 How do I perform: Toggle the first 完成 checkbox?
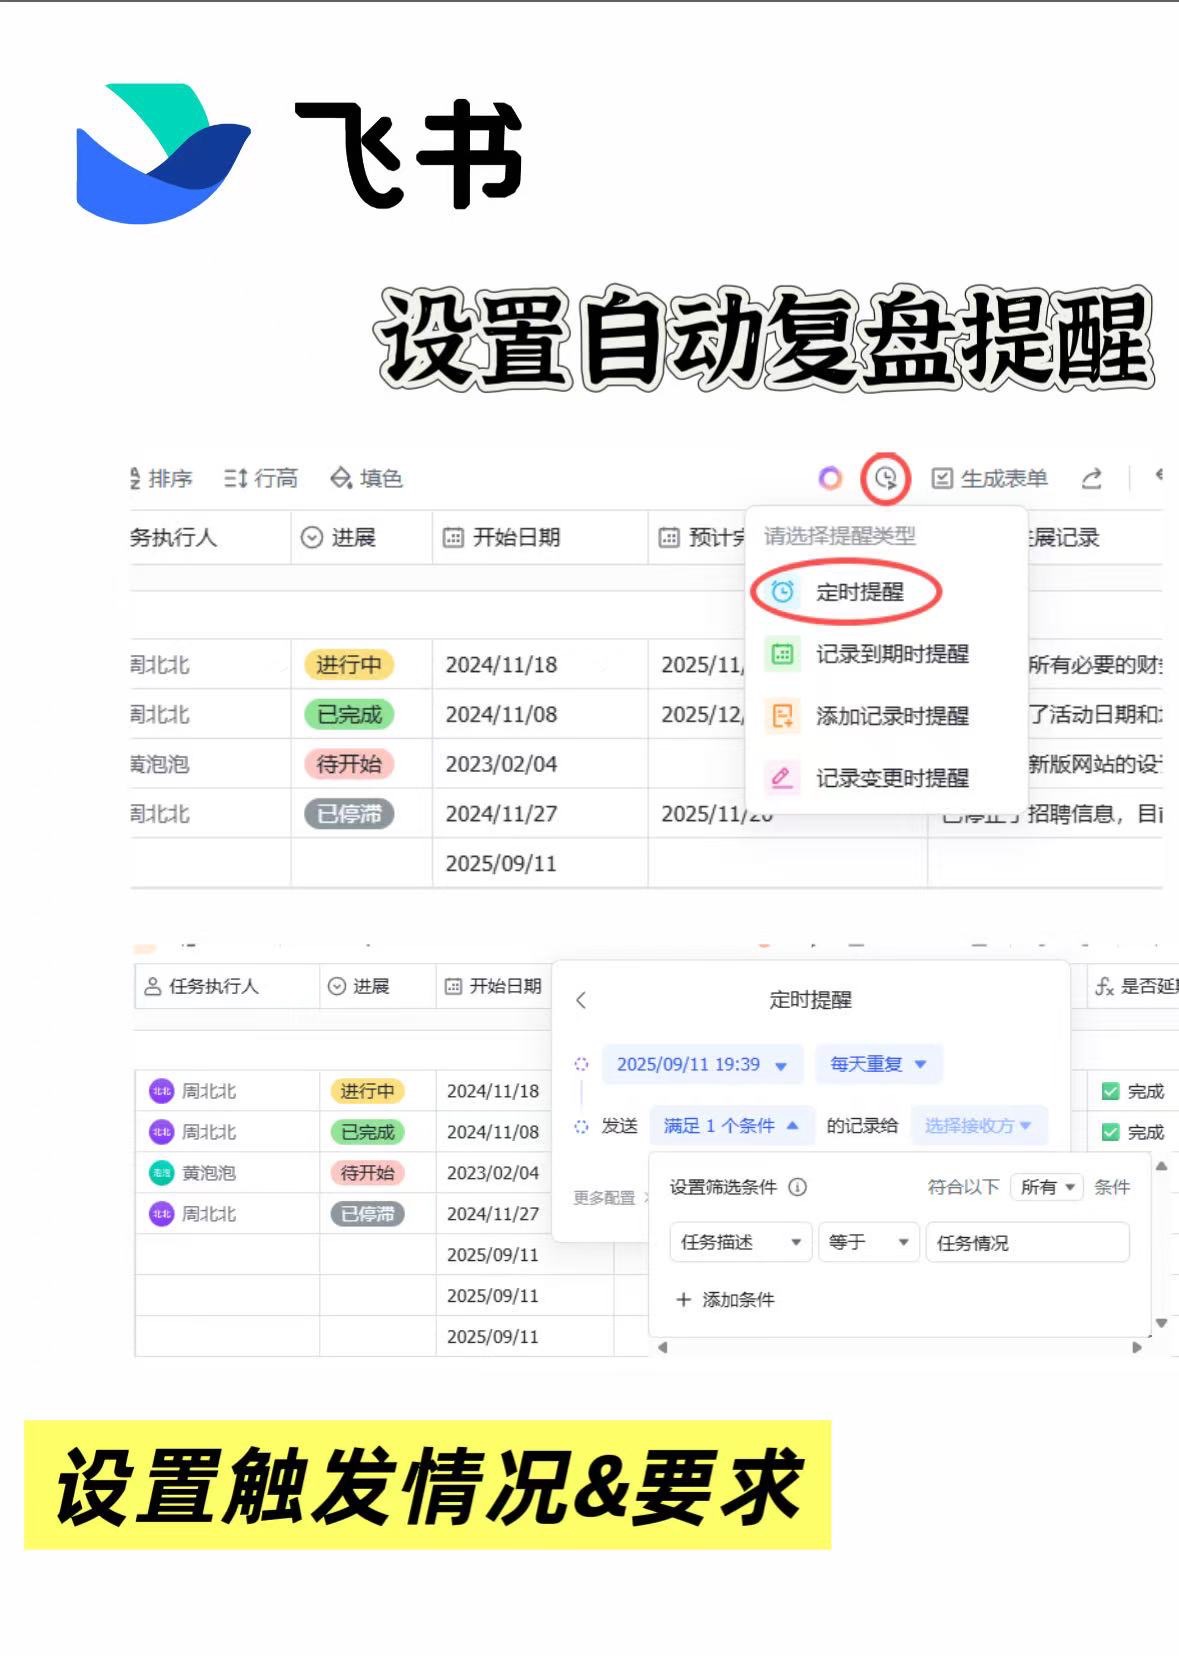(x=1110, y=1091)
